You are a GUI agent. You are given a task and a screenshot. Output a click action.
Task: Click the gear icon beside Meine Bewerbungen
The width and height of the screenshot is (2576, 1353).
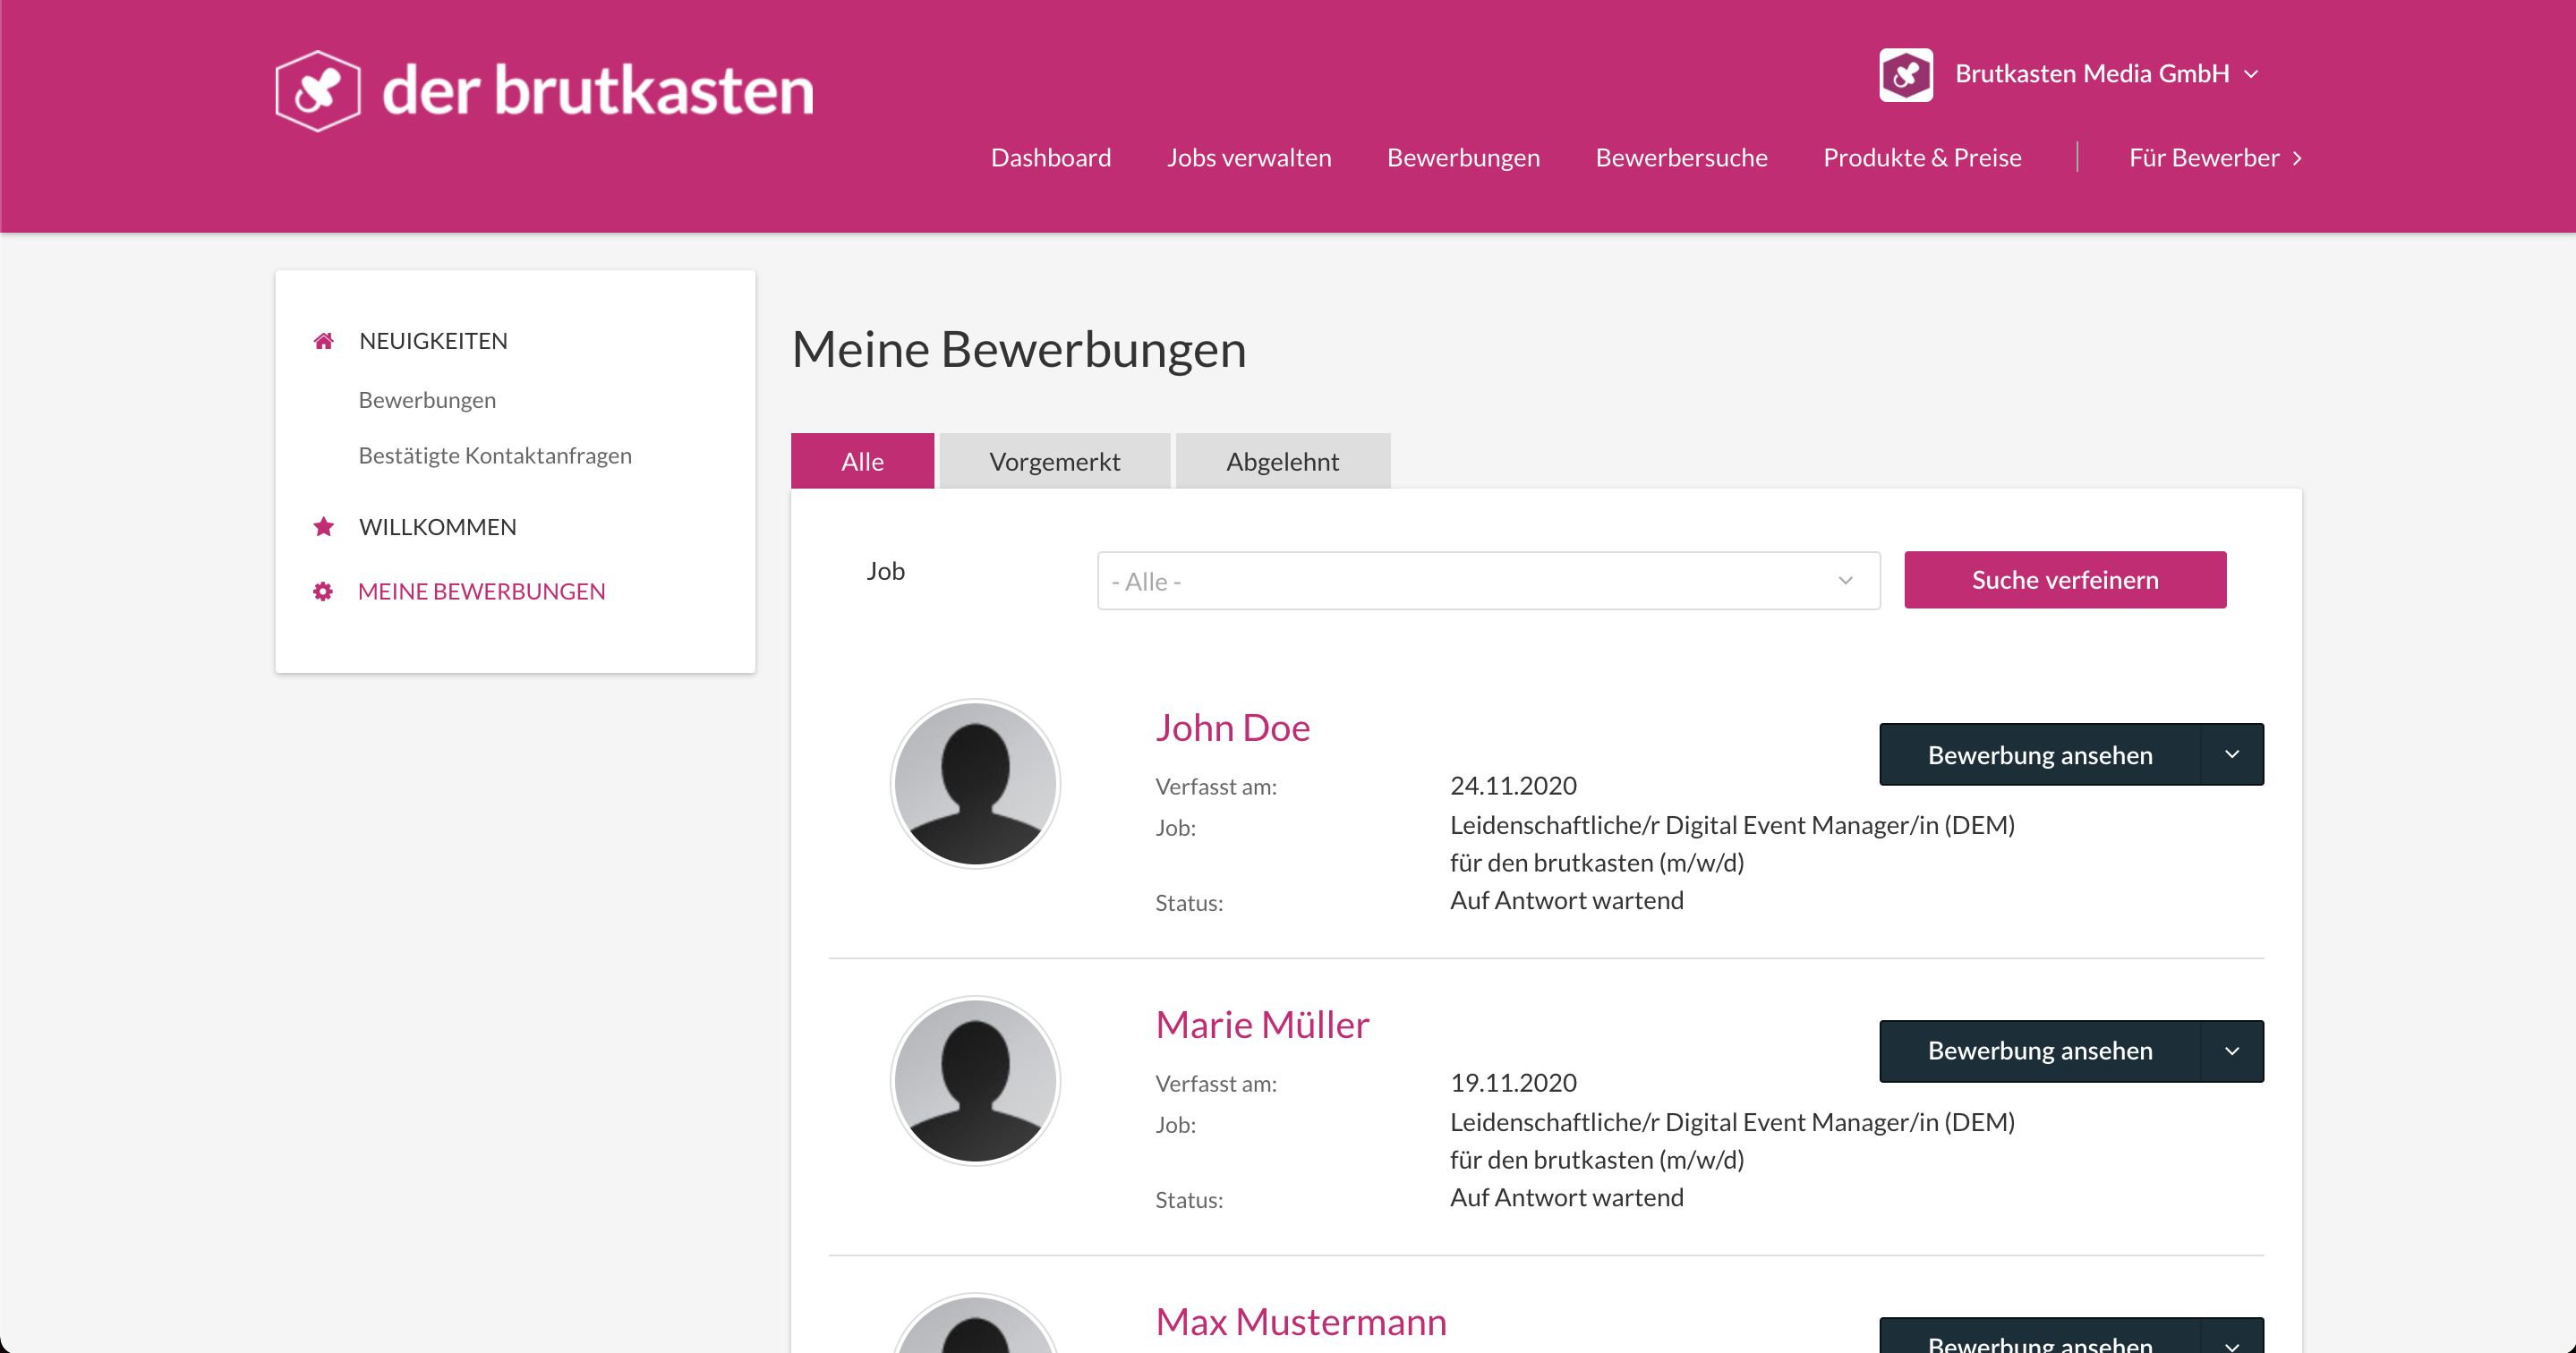pos(323,592)
